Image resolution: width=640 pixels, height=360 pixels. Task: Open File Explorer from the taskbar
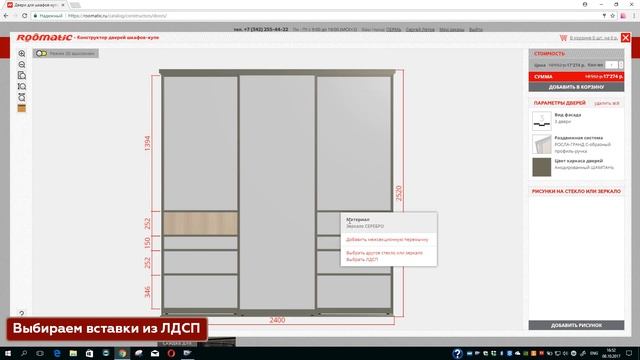73,353
